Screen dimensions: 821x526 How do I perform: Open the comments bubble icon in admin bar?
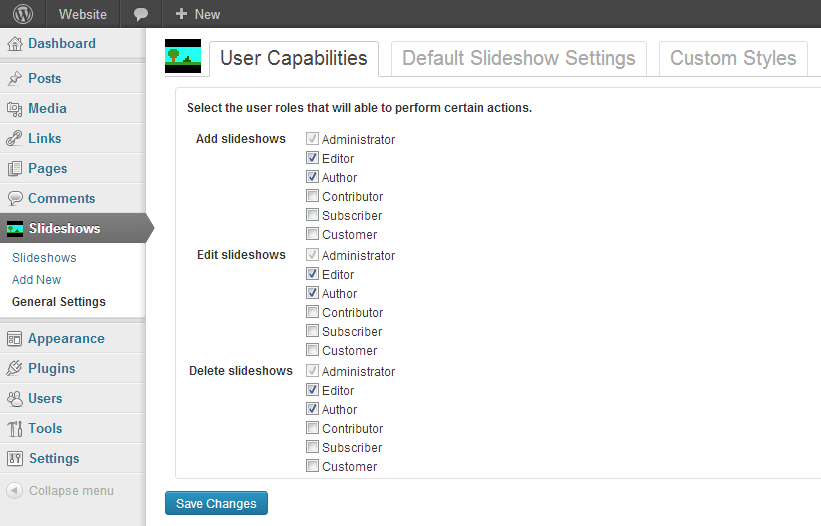(x=141, y=14)
